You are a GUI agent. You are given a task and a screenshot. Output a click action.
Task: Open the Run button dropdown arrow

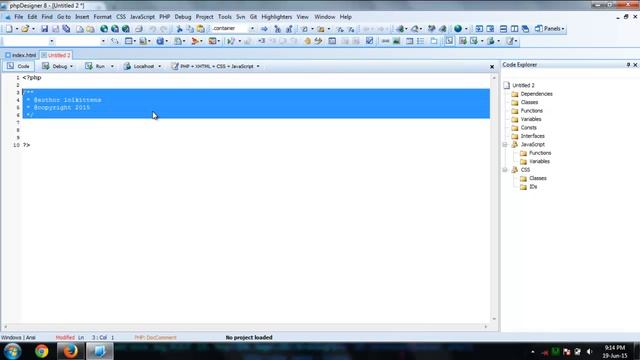112,66
